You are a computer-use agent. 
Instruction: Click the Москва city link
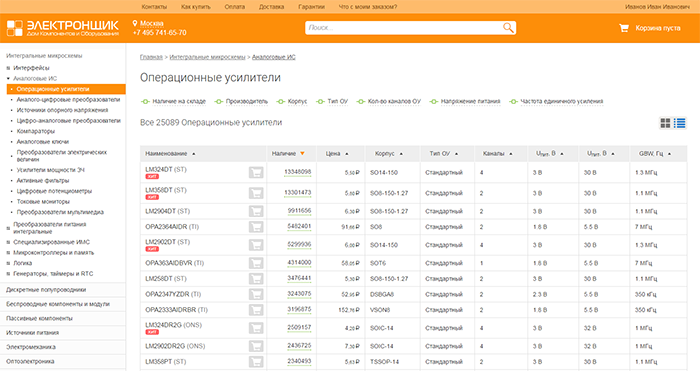click(152, 23)
